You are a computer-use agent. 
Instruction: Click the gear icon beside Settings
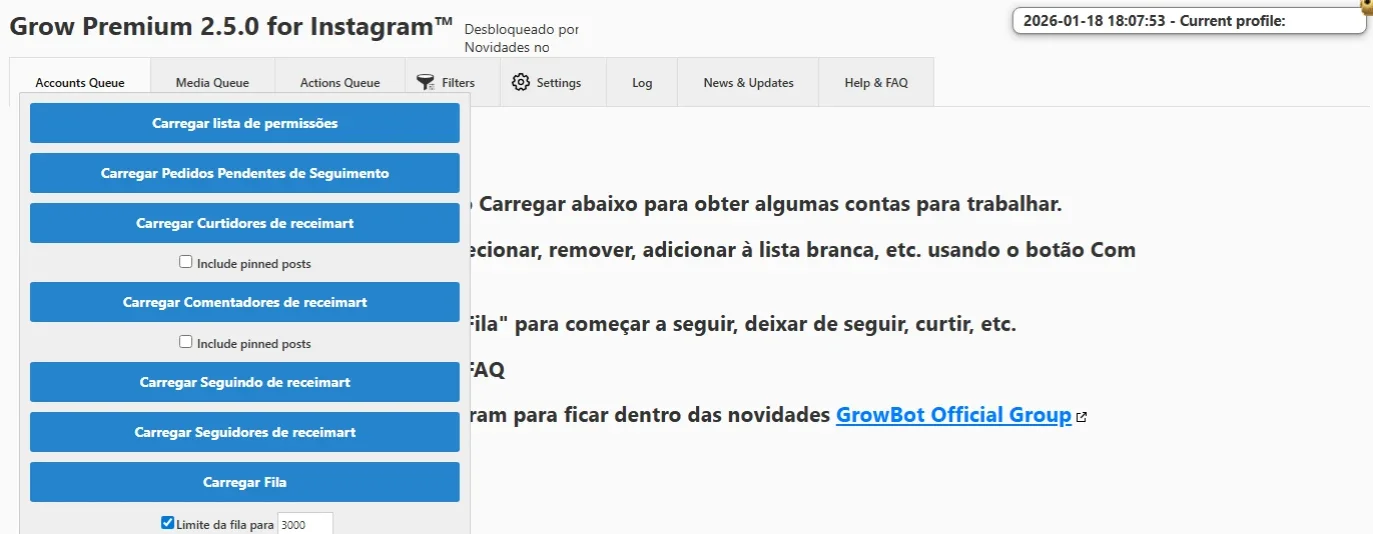[520, 82]
